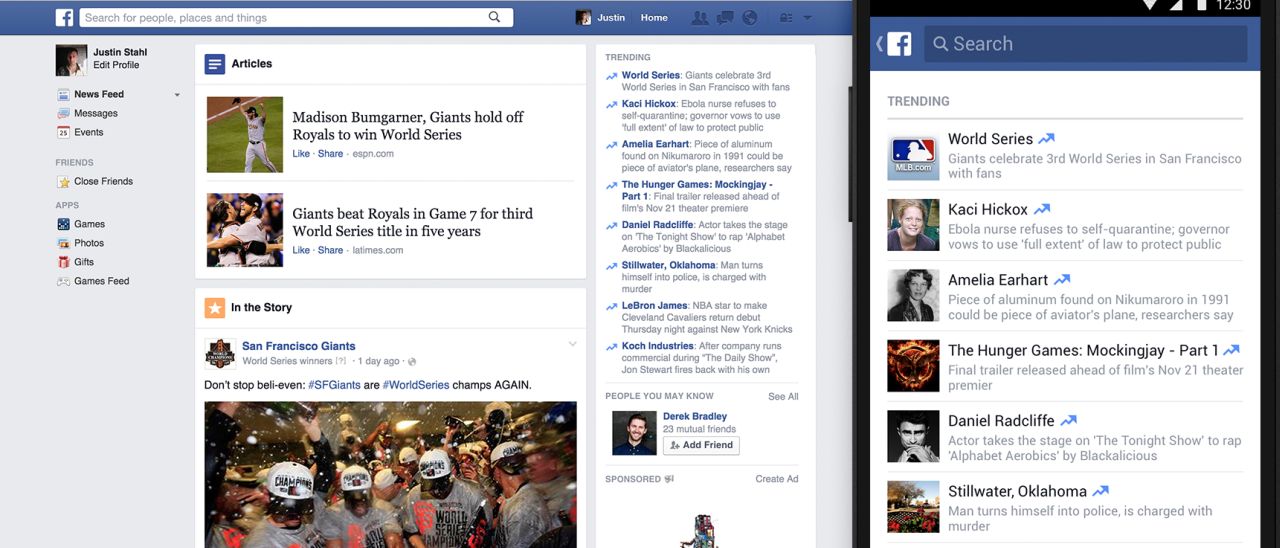Open Messages in left sidebar

point(96,113)
